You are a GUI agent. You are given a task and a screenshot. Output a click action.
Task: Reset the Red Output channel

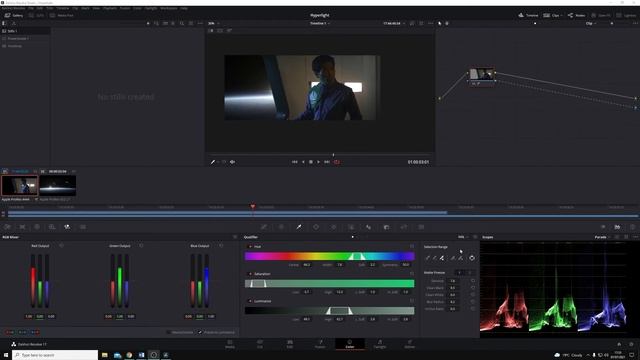(62, 246)
